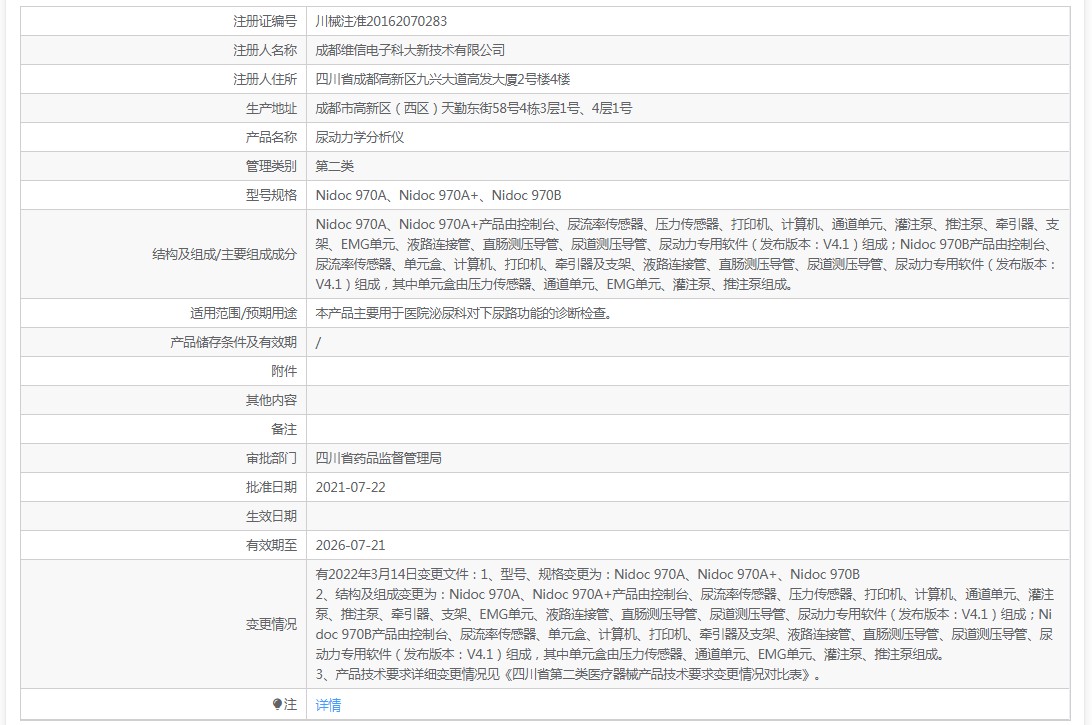Click the 注册人住所 label

pos(265,79)
